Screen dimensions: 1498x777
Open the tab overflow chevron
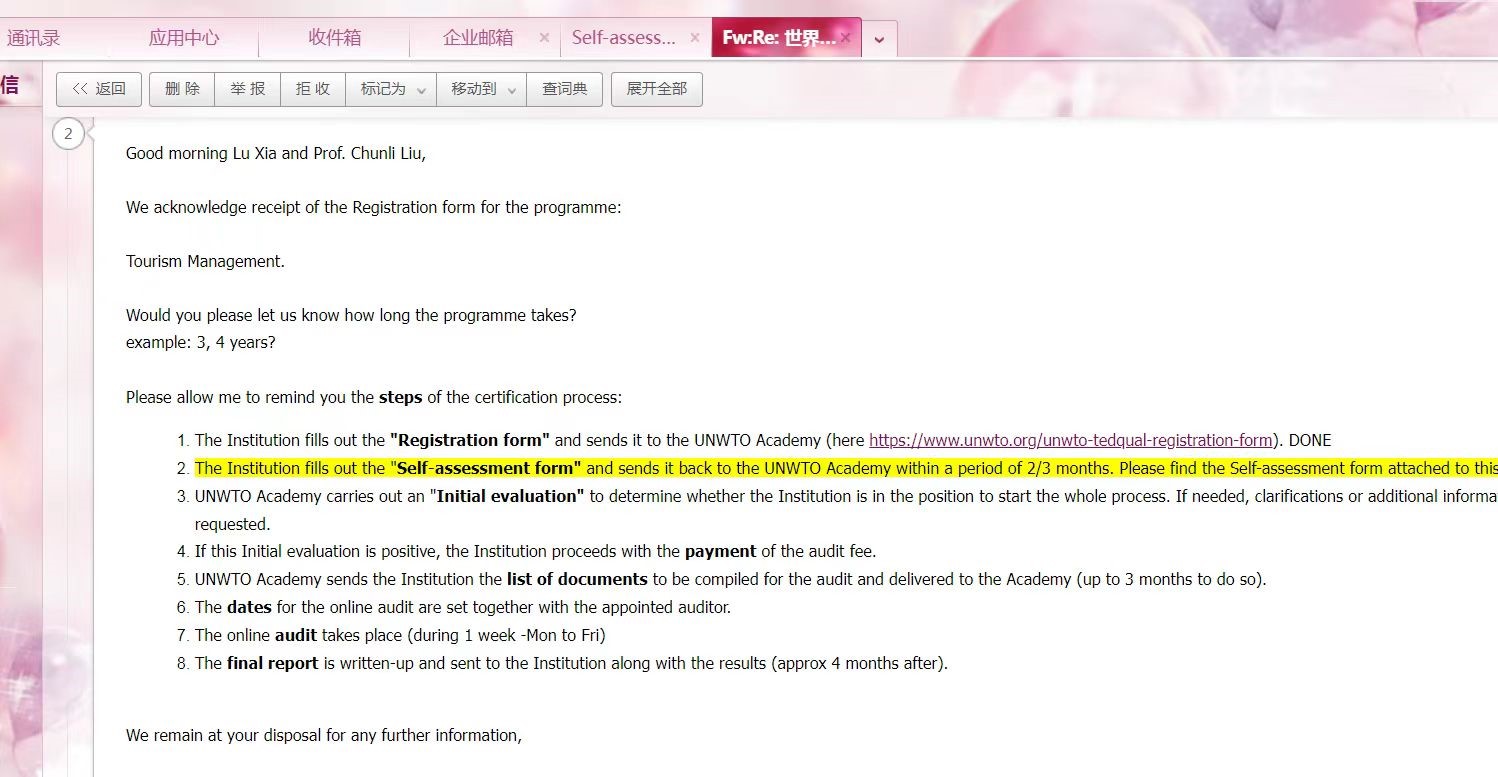pos(879,39)
